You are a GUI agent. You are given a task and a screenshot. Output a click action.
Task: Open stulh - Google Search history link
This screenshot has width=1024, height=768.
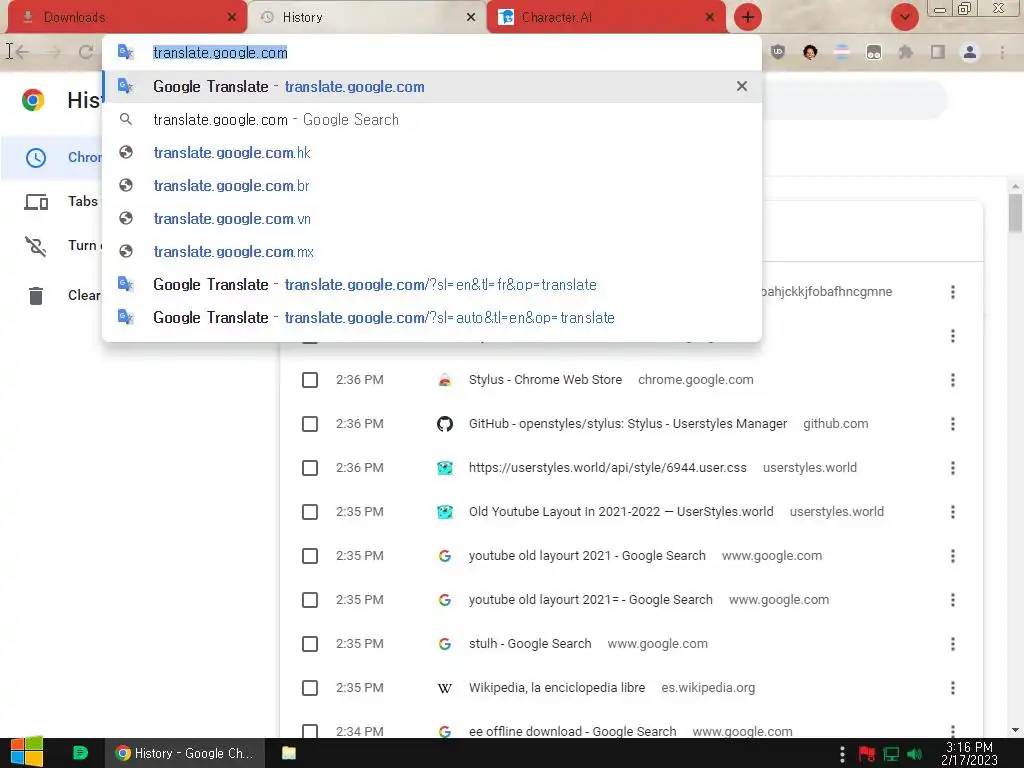(x=530, y=644)
